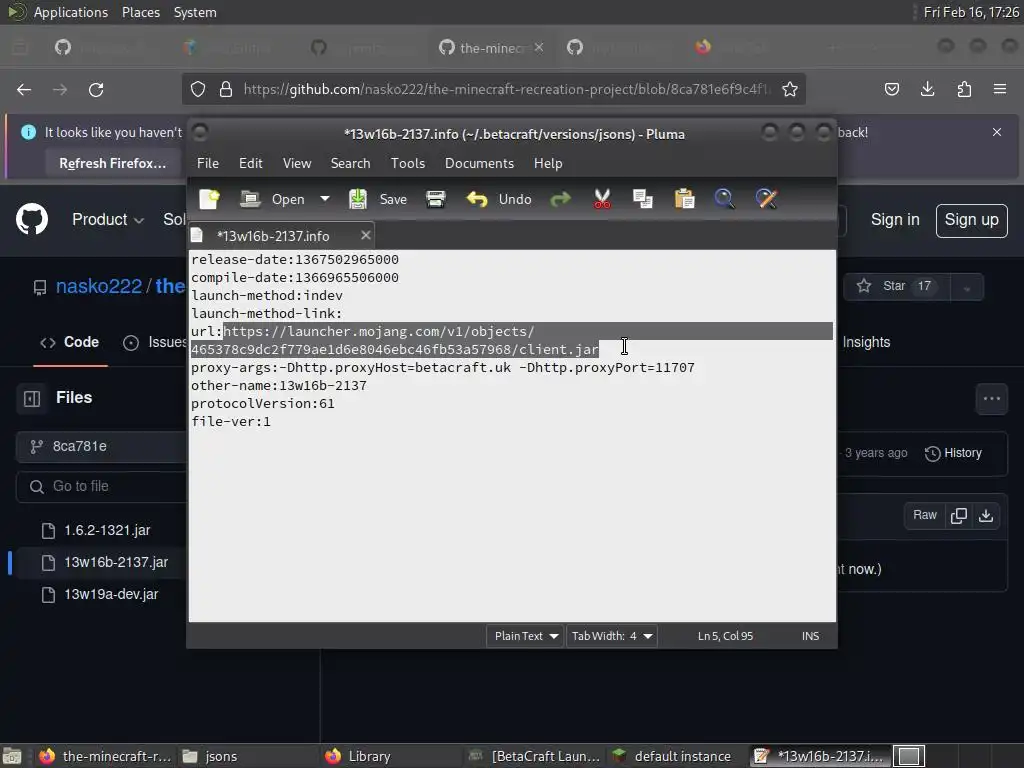This screenshot has height=768, width=1024.
Task: Expand GitHub Product menu
Action: (108, 219)
